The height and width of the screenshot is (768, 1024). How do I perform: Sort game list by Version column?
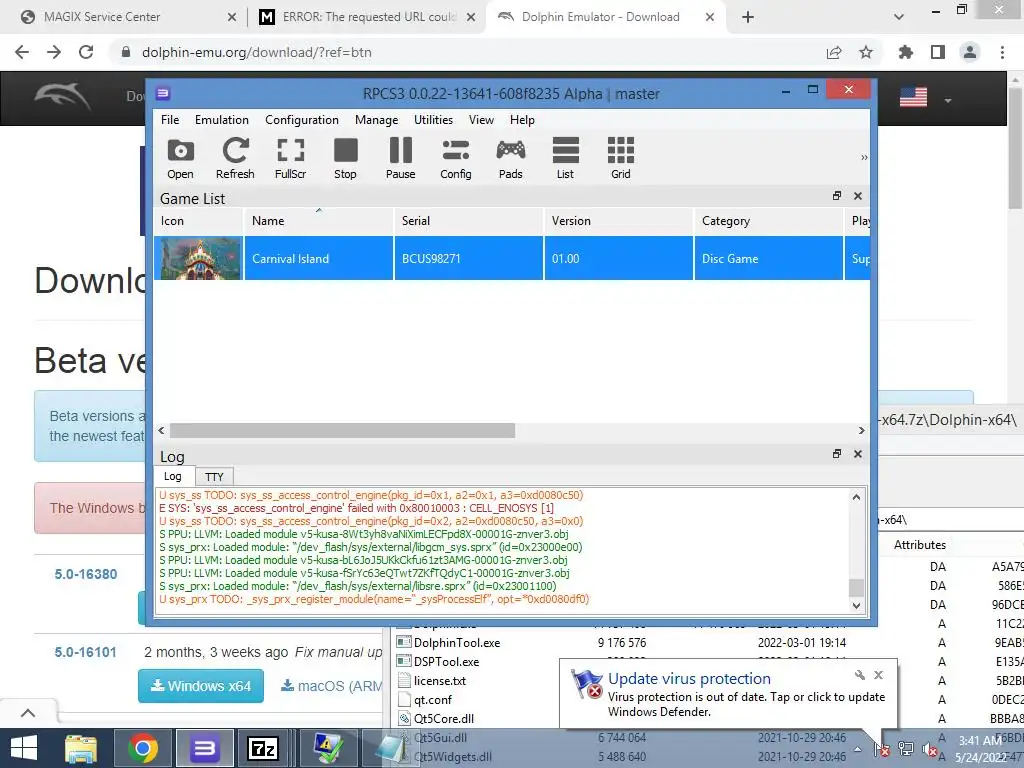point(618,221)
